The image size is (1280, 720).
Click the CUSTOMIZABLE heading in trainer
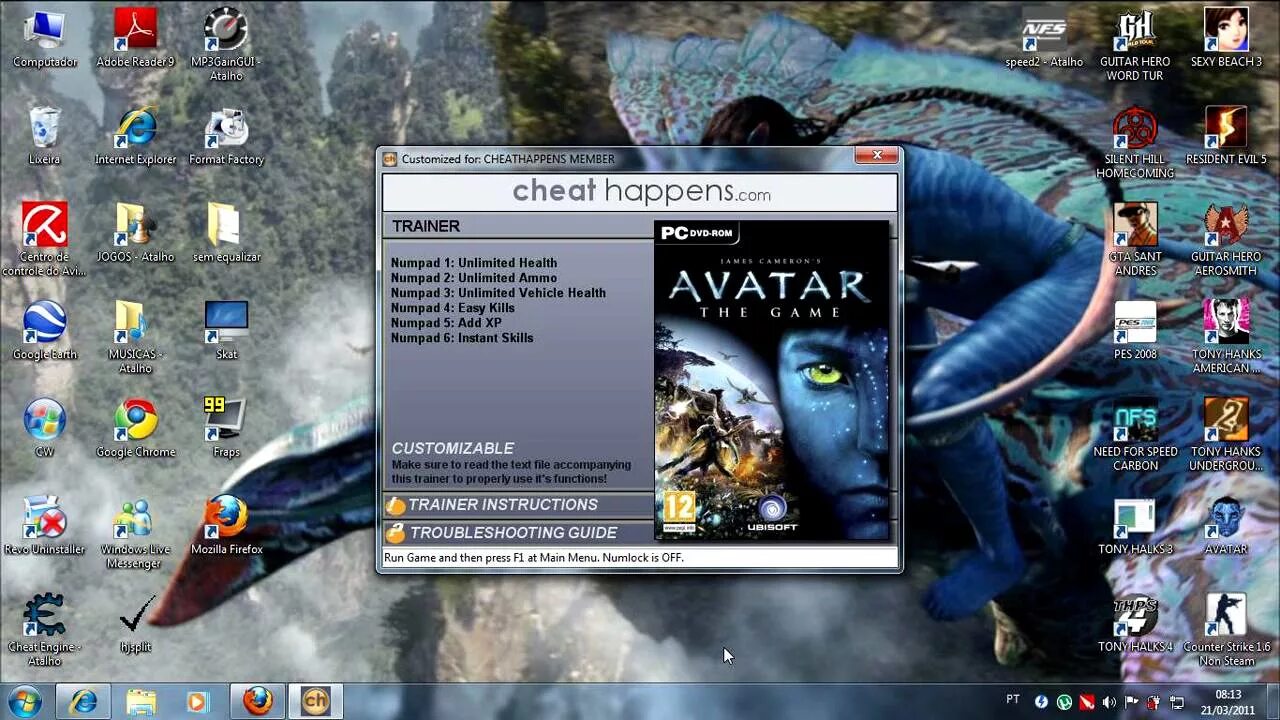(x=453, y=448)
